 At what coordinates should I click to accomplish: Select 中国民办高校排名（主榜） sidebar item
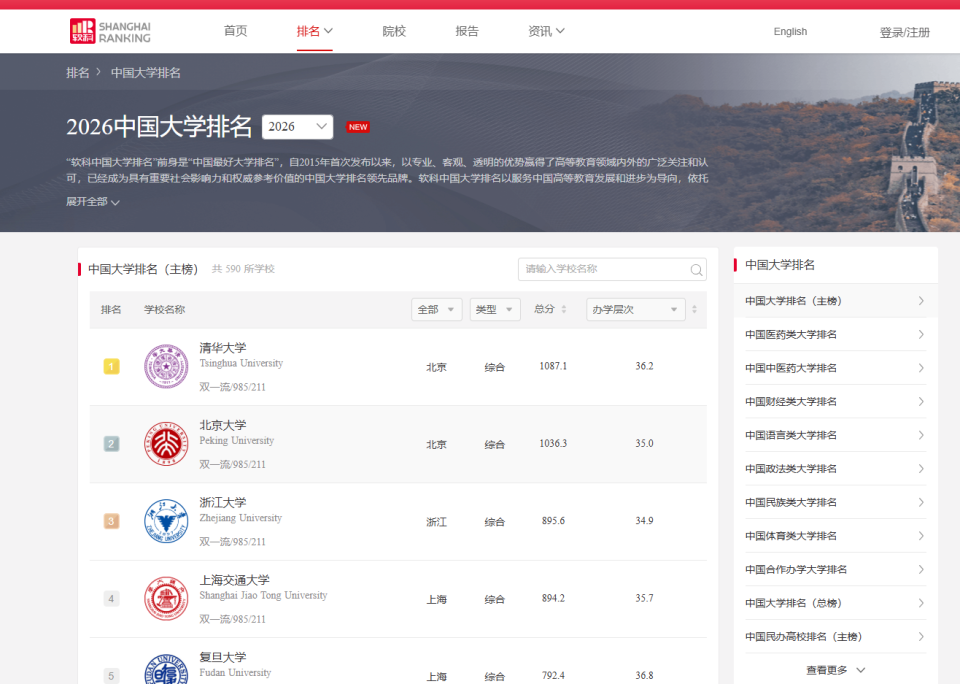point(835,637)
